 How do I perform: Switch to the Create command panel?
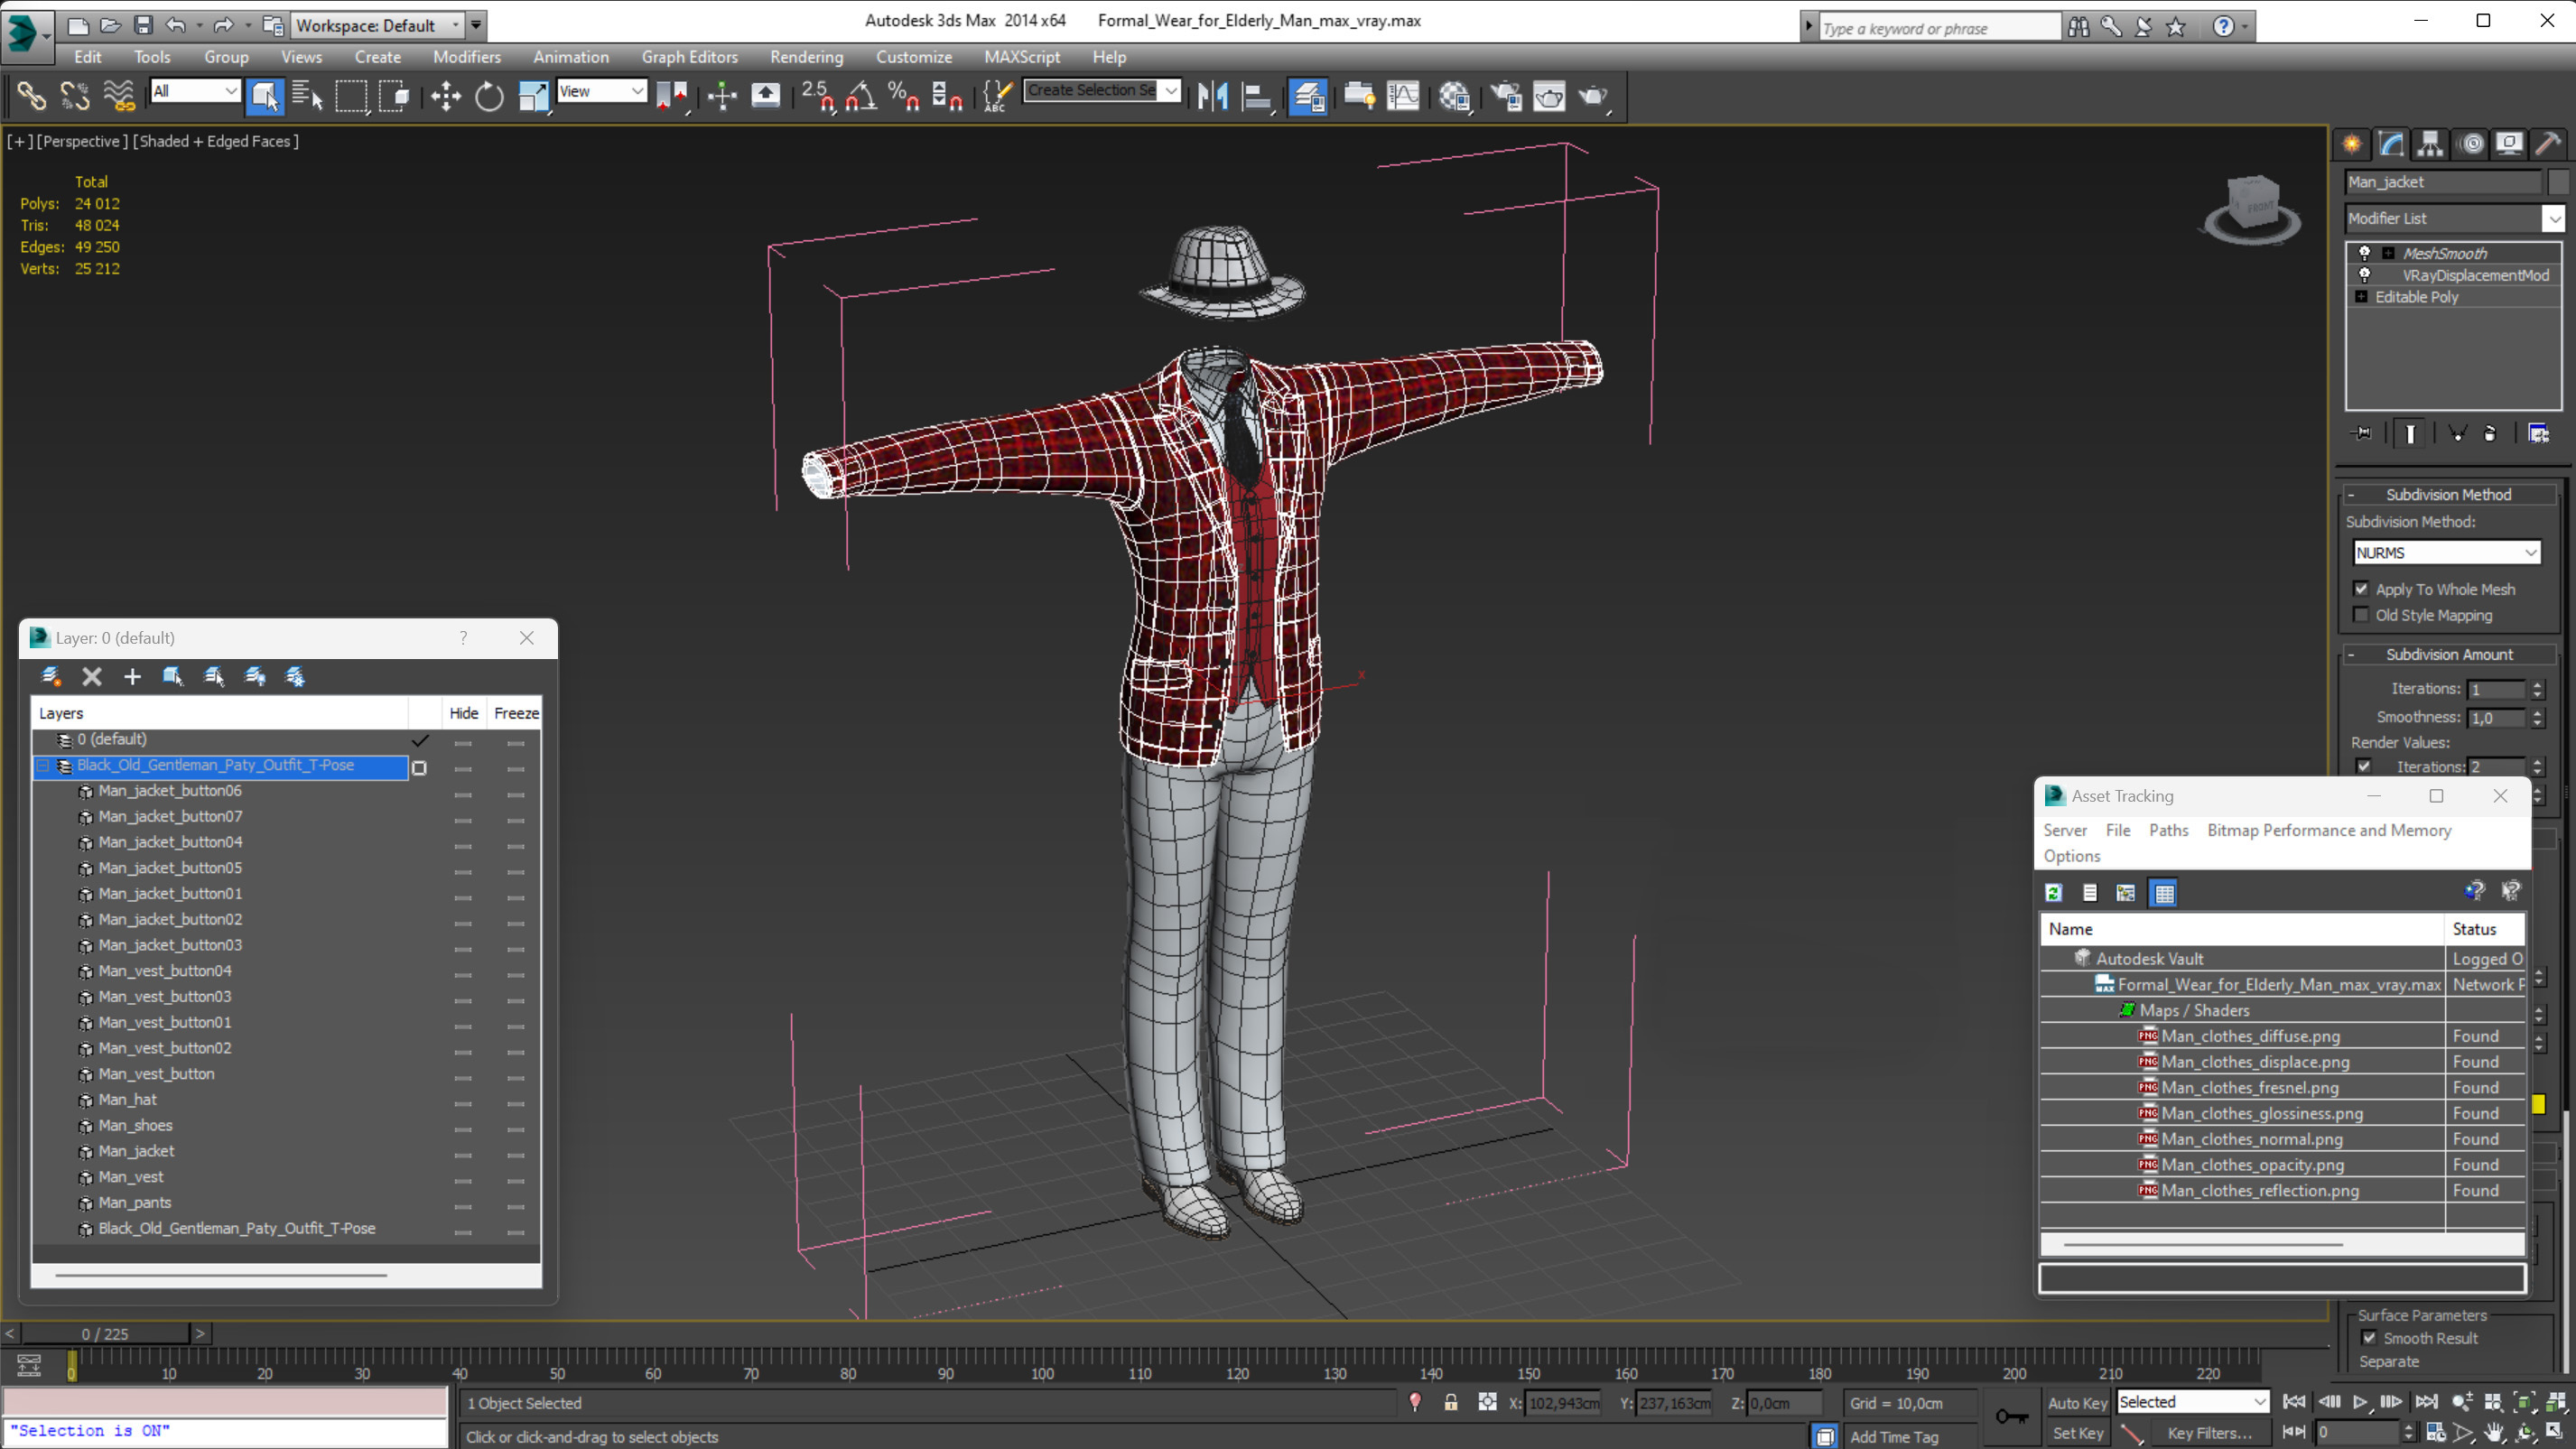tap(2352, 143)
